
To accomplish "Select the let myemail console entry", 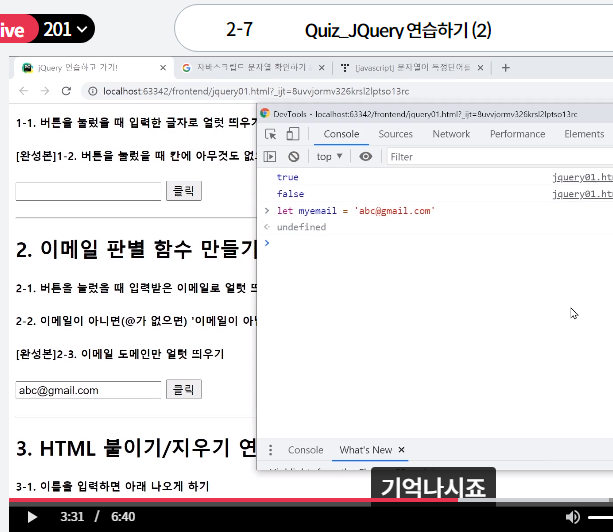I will (x=356, y=211).
